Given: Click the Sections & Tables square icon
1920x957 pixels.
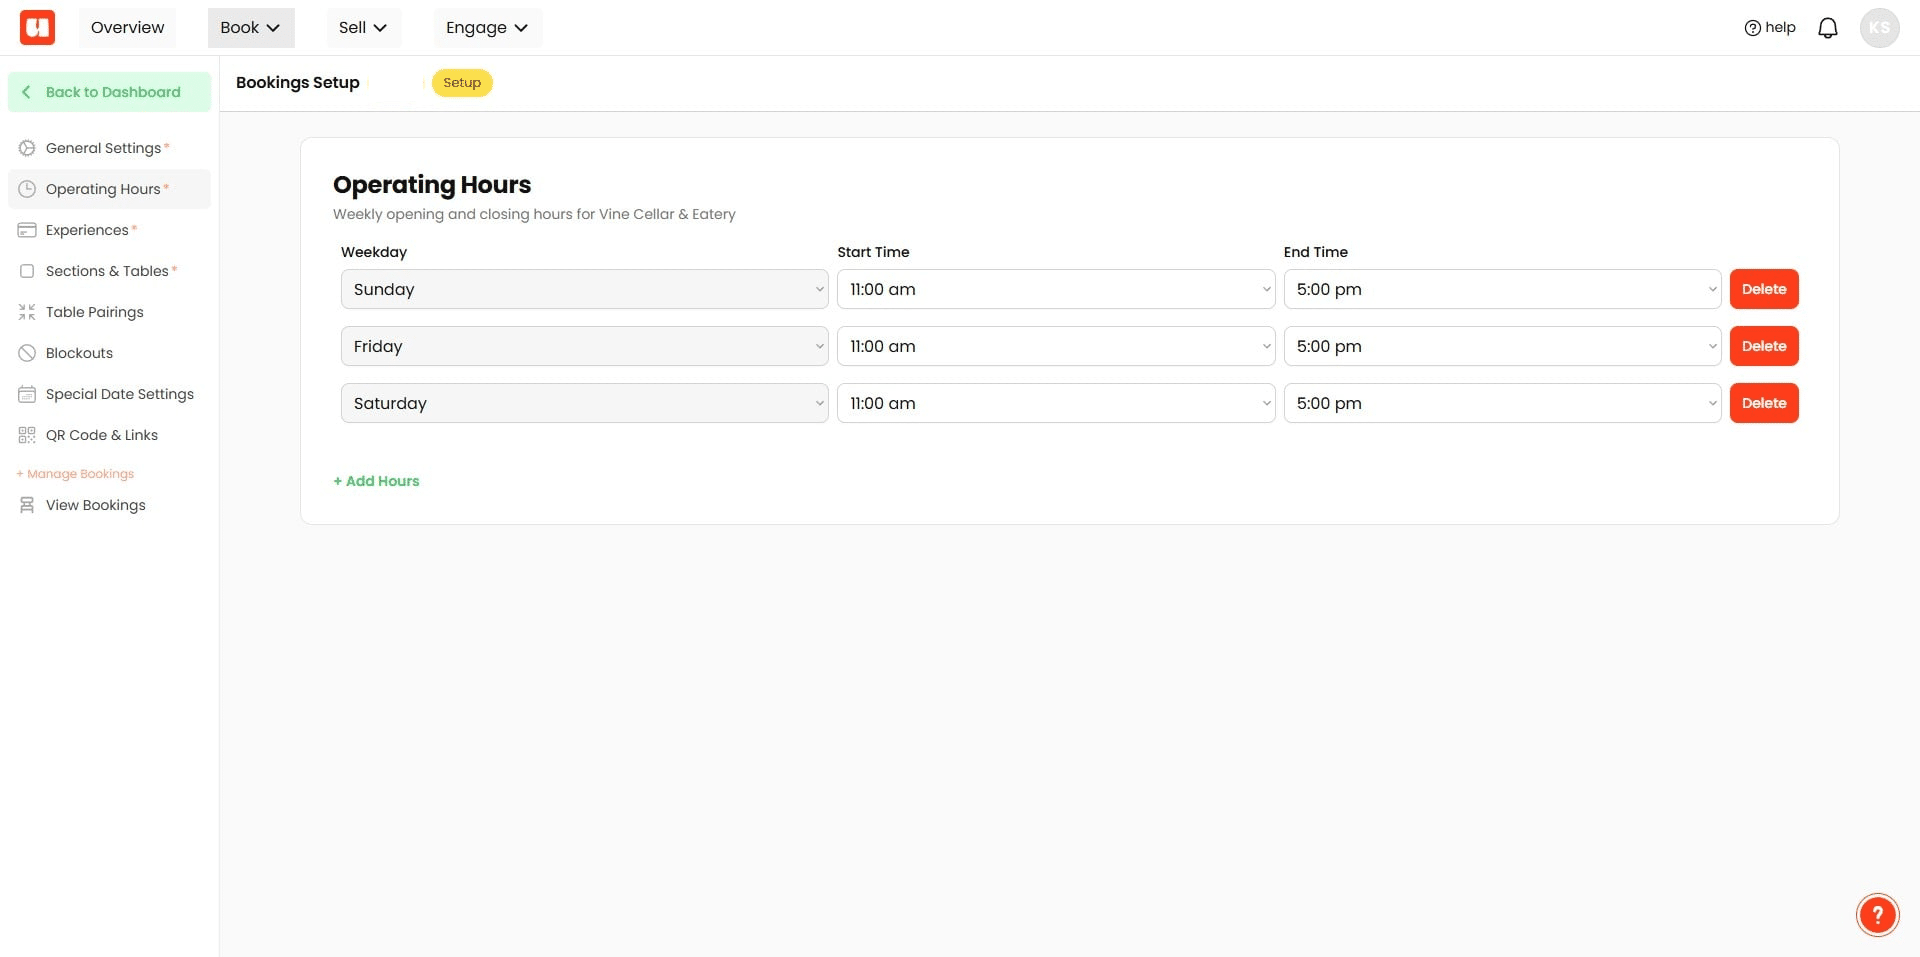Looking at the screenshot, I should click(x=27, y=271).
